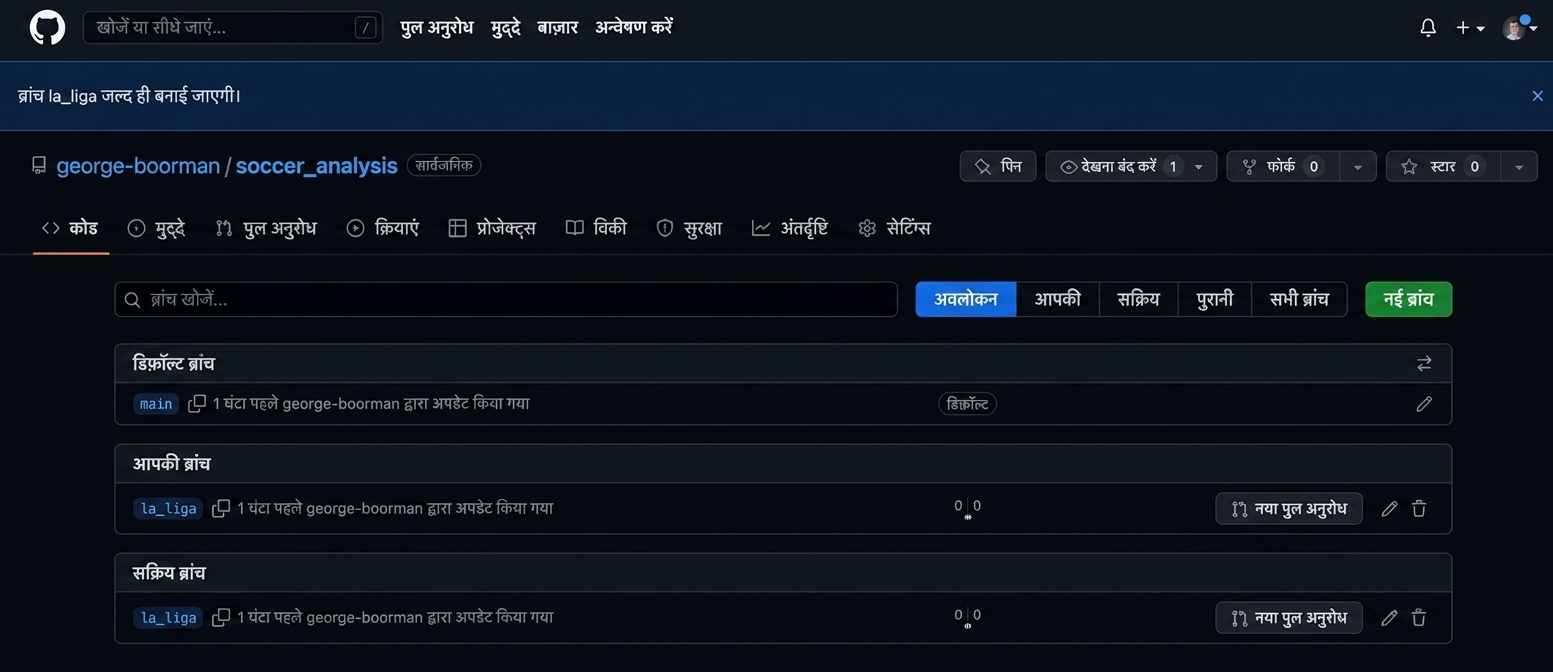Open मुद्दे in top navigation
1553x672 pixels.
(x=506, y=28)
